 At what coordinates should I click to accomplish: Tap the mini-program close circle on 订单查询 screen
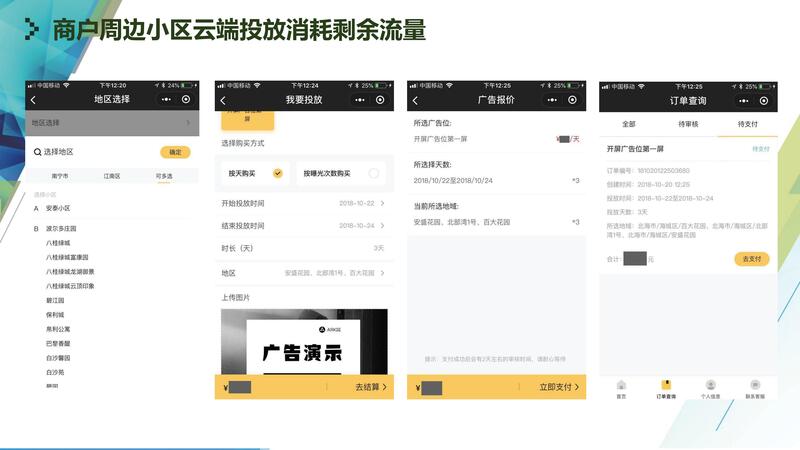tap(763, 100)
